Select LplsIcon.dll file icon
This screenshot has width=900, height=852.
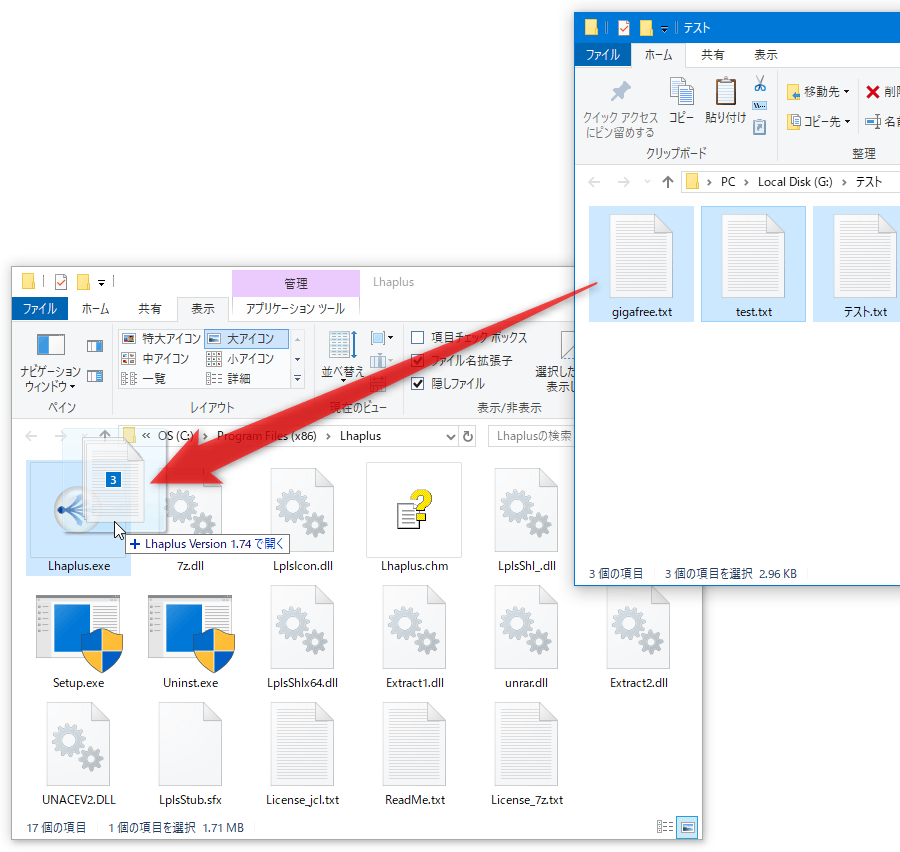[302, 510]
